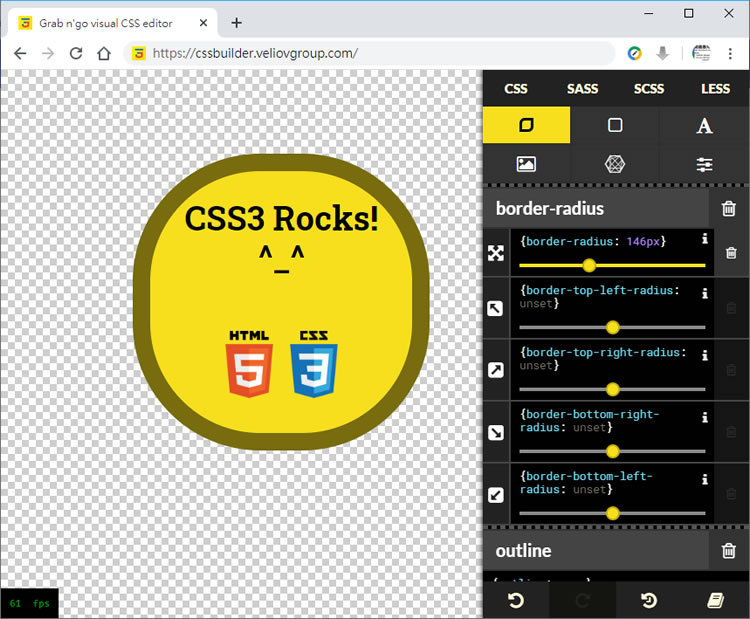Click the border-bottom-left-radius unset value
The width and height of the screenshot is (750, 619).
pyautogui.click(x=590, y=489)
